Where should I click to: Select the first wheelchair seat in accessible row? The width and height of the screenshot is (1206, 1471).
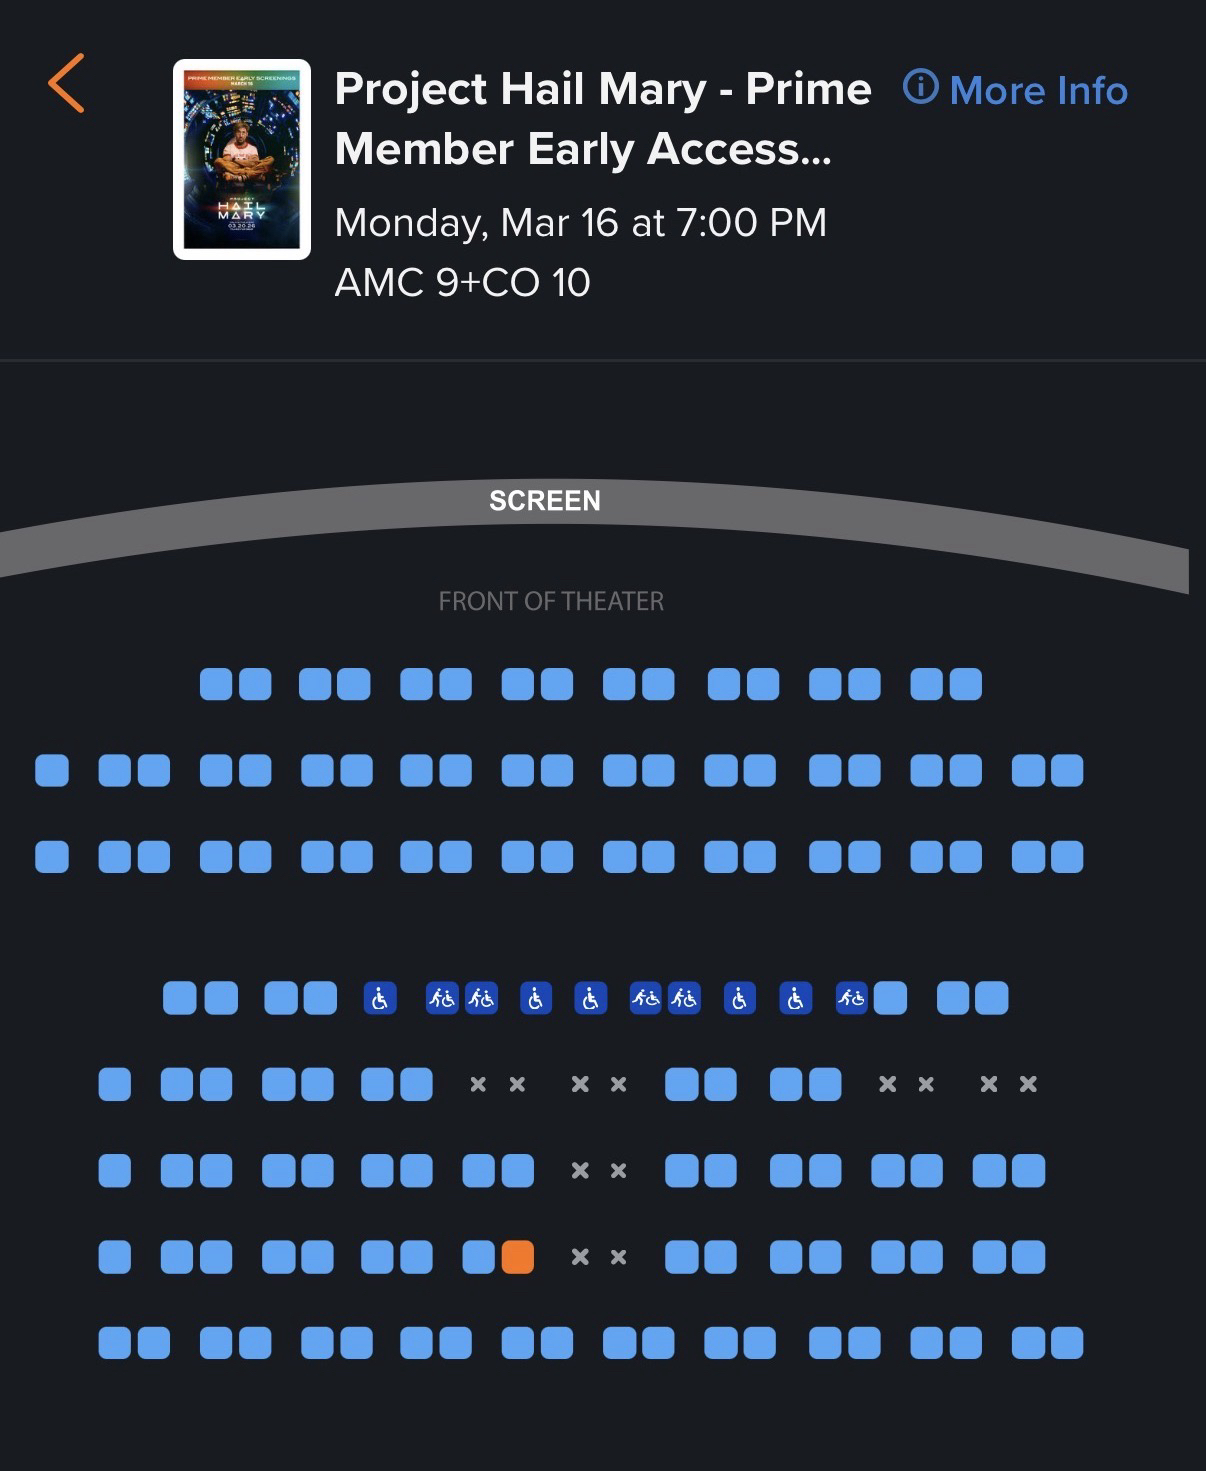380,998
